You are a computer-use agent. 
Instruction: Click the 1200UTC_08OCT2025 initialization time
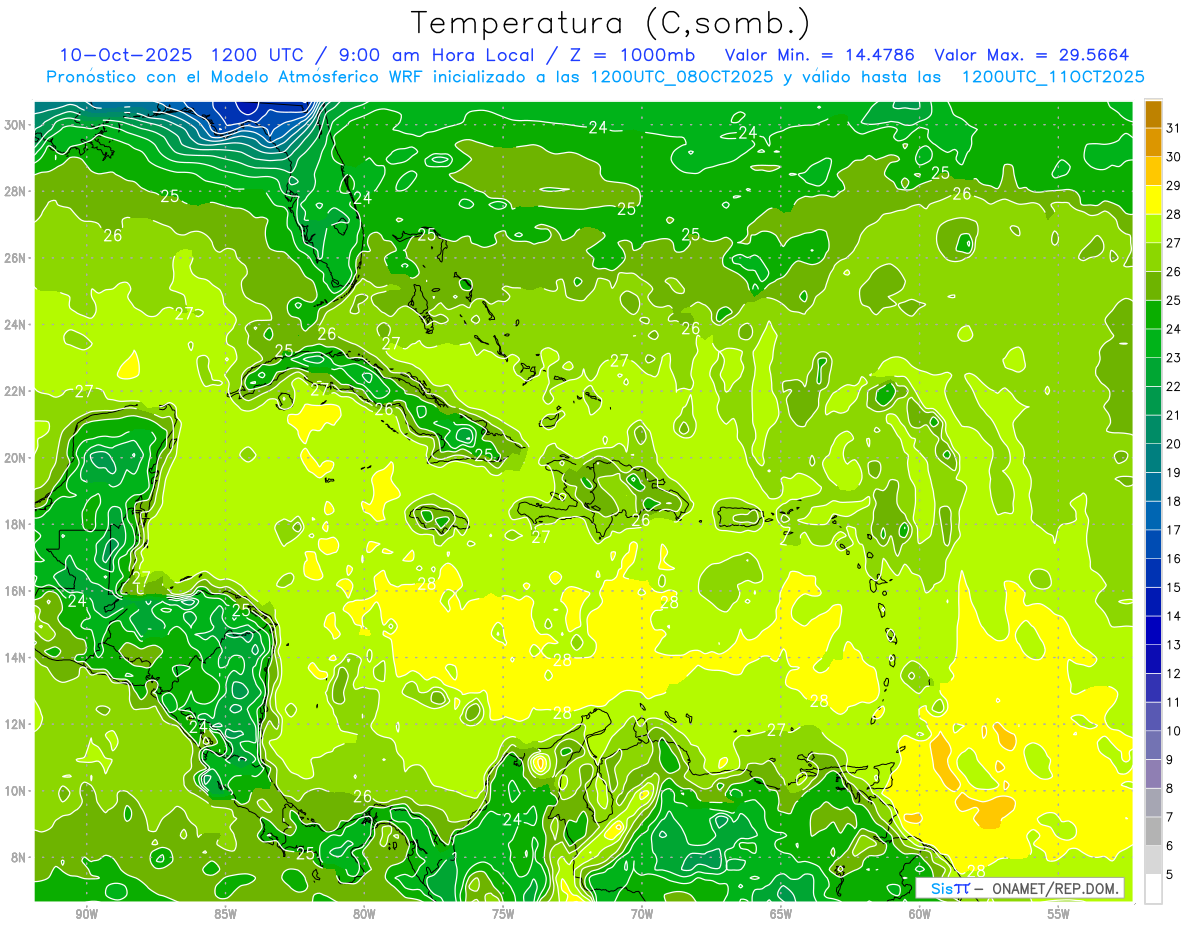(681, 77)
